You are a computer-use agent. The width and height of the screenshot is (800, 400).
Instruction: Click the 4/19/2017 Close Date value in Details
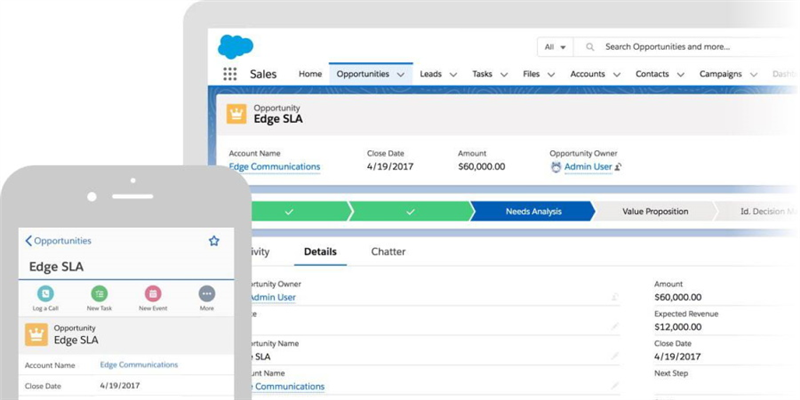678,357
